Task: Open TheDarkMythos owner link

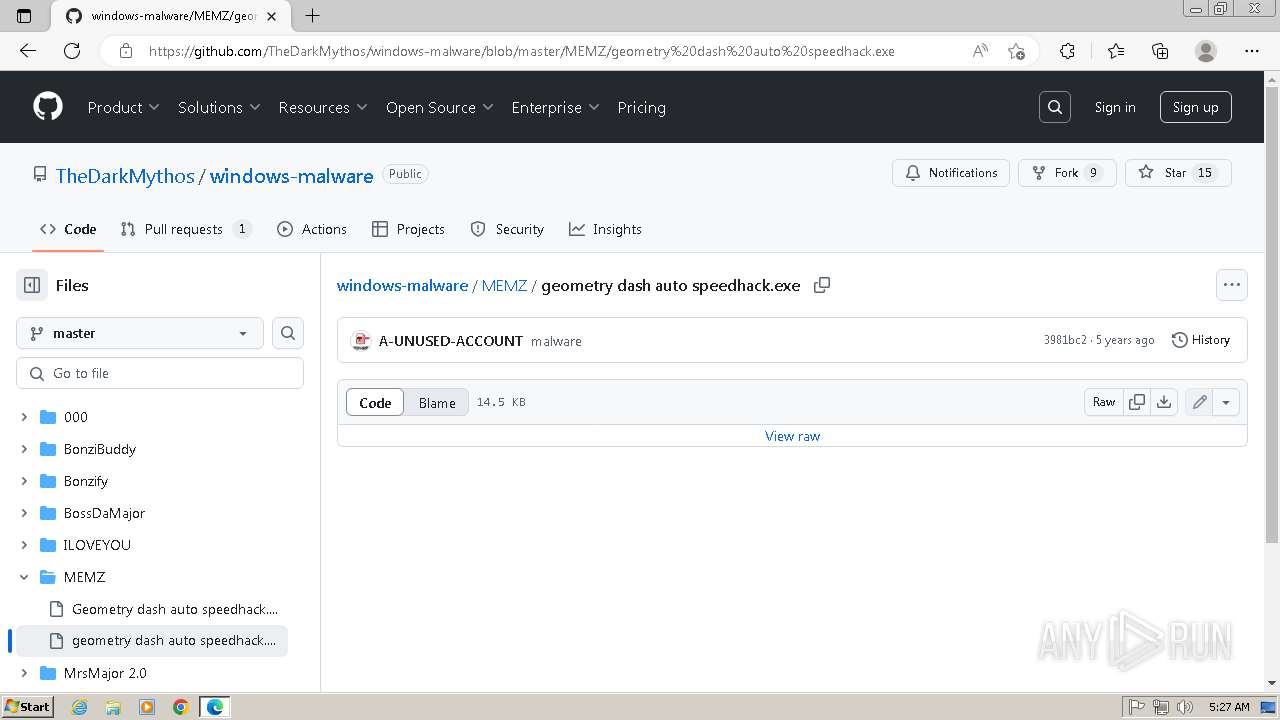Action: [x=125, y=175]
